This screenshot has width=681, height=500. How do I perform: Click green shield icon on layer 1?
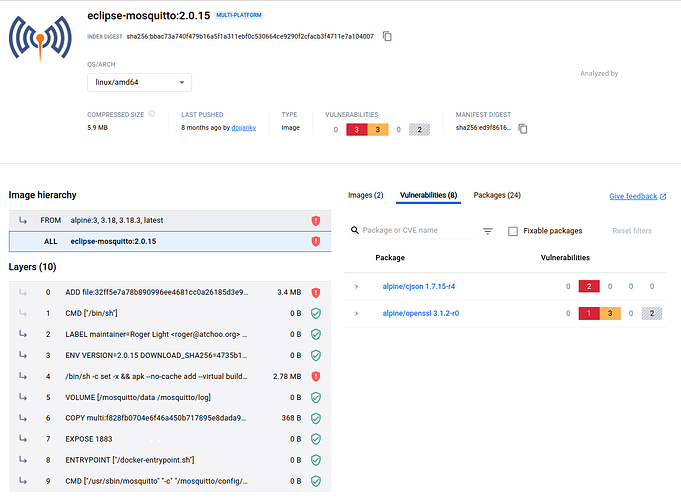[315, 313]
